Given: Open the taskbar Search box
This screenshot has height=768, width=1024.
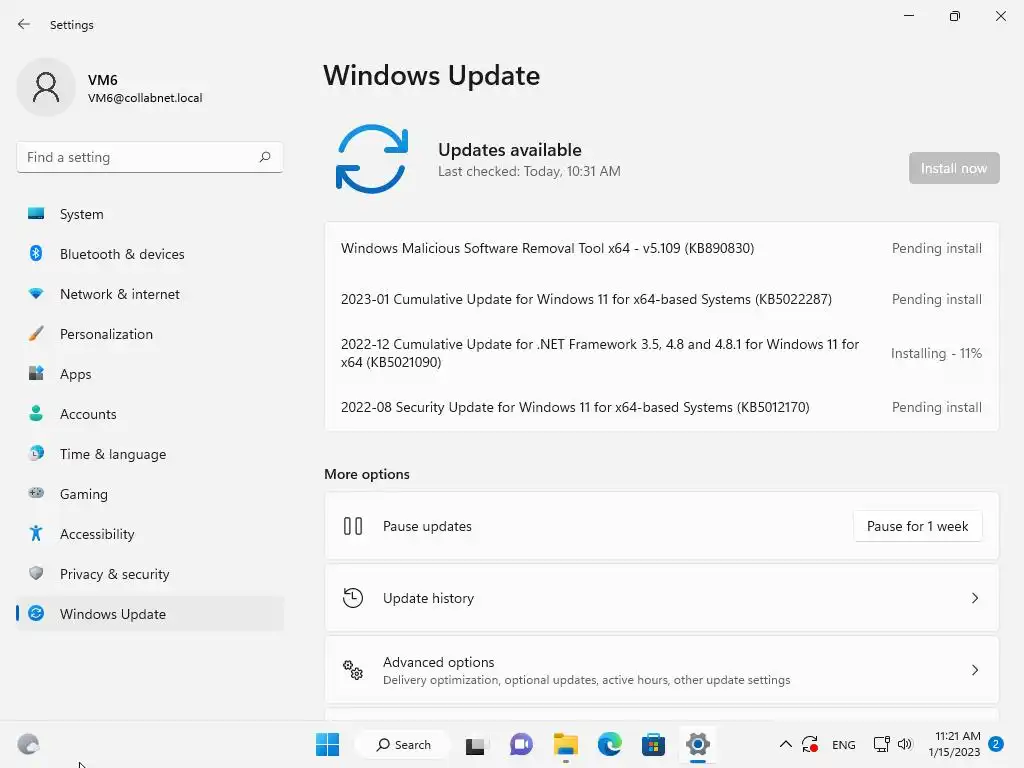Looking at the screenshot, I should (403, 744).
